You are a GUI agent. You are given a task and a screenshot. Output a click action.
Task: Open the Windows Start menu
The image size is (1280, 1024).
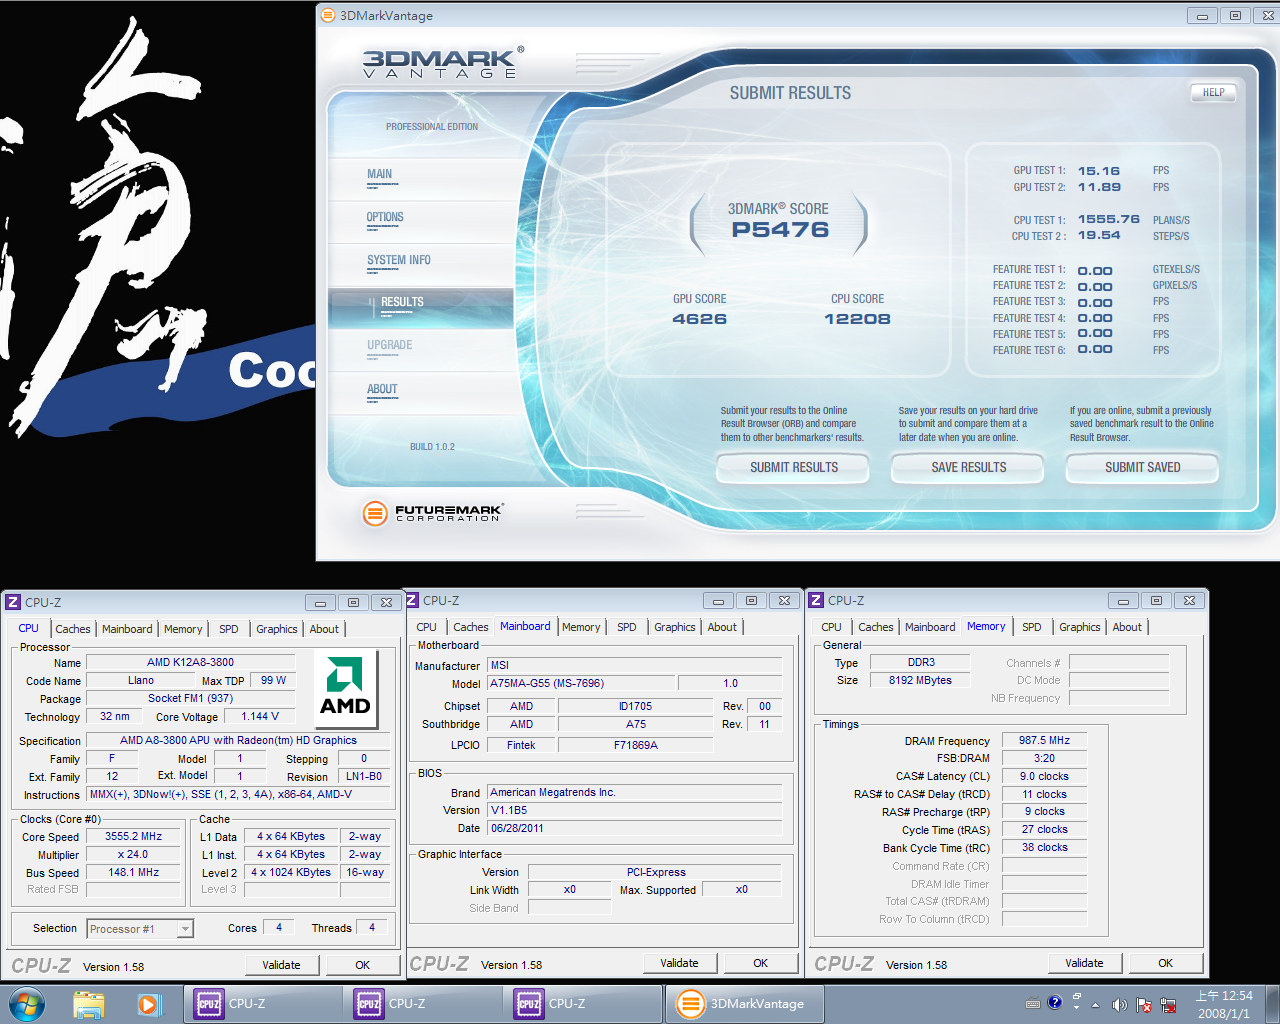tap(27, 1003)
